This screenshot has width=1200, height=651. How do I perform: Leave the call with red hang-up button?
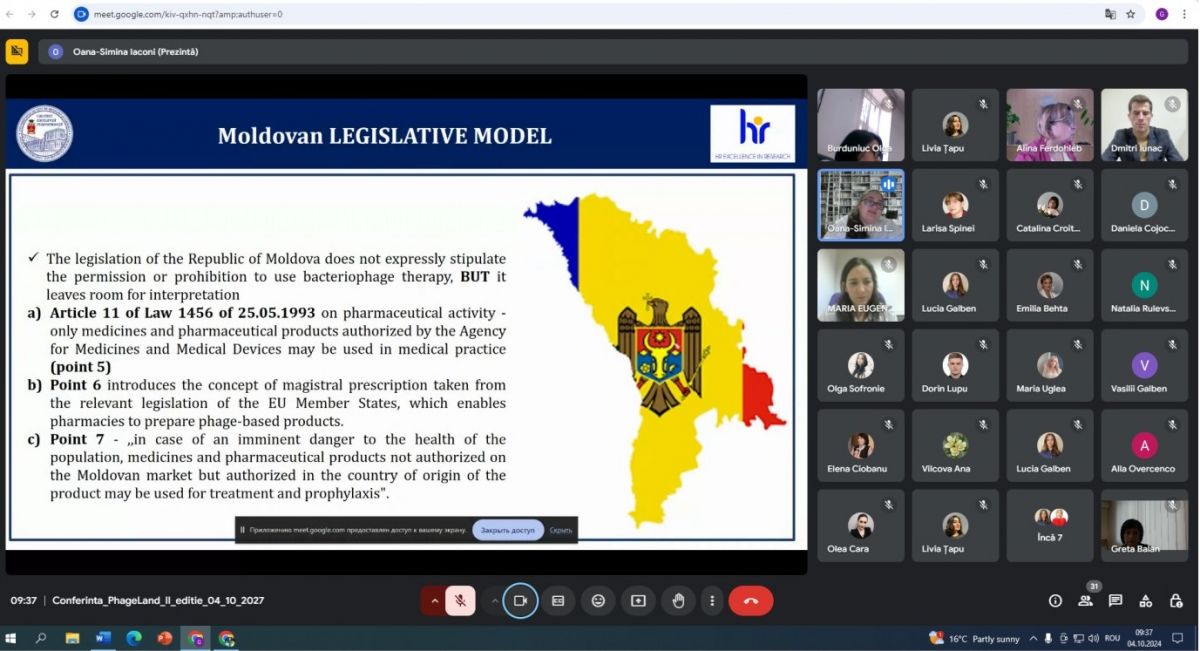750,601
